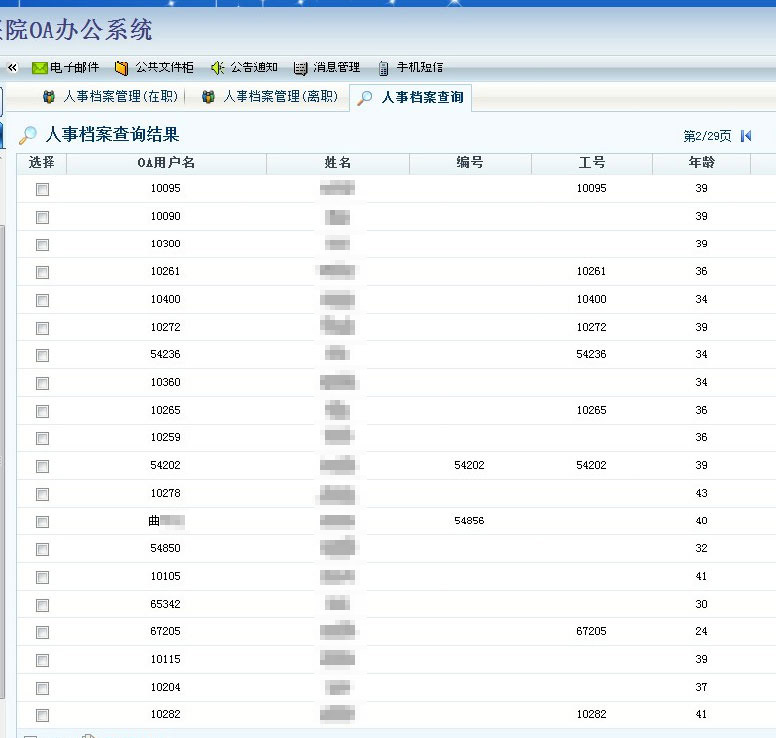The image size is (776, 738).
Task: Click the 手机短信 phone icon
Action: pos(383,68)
